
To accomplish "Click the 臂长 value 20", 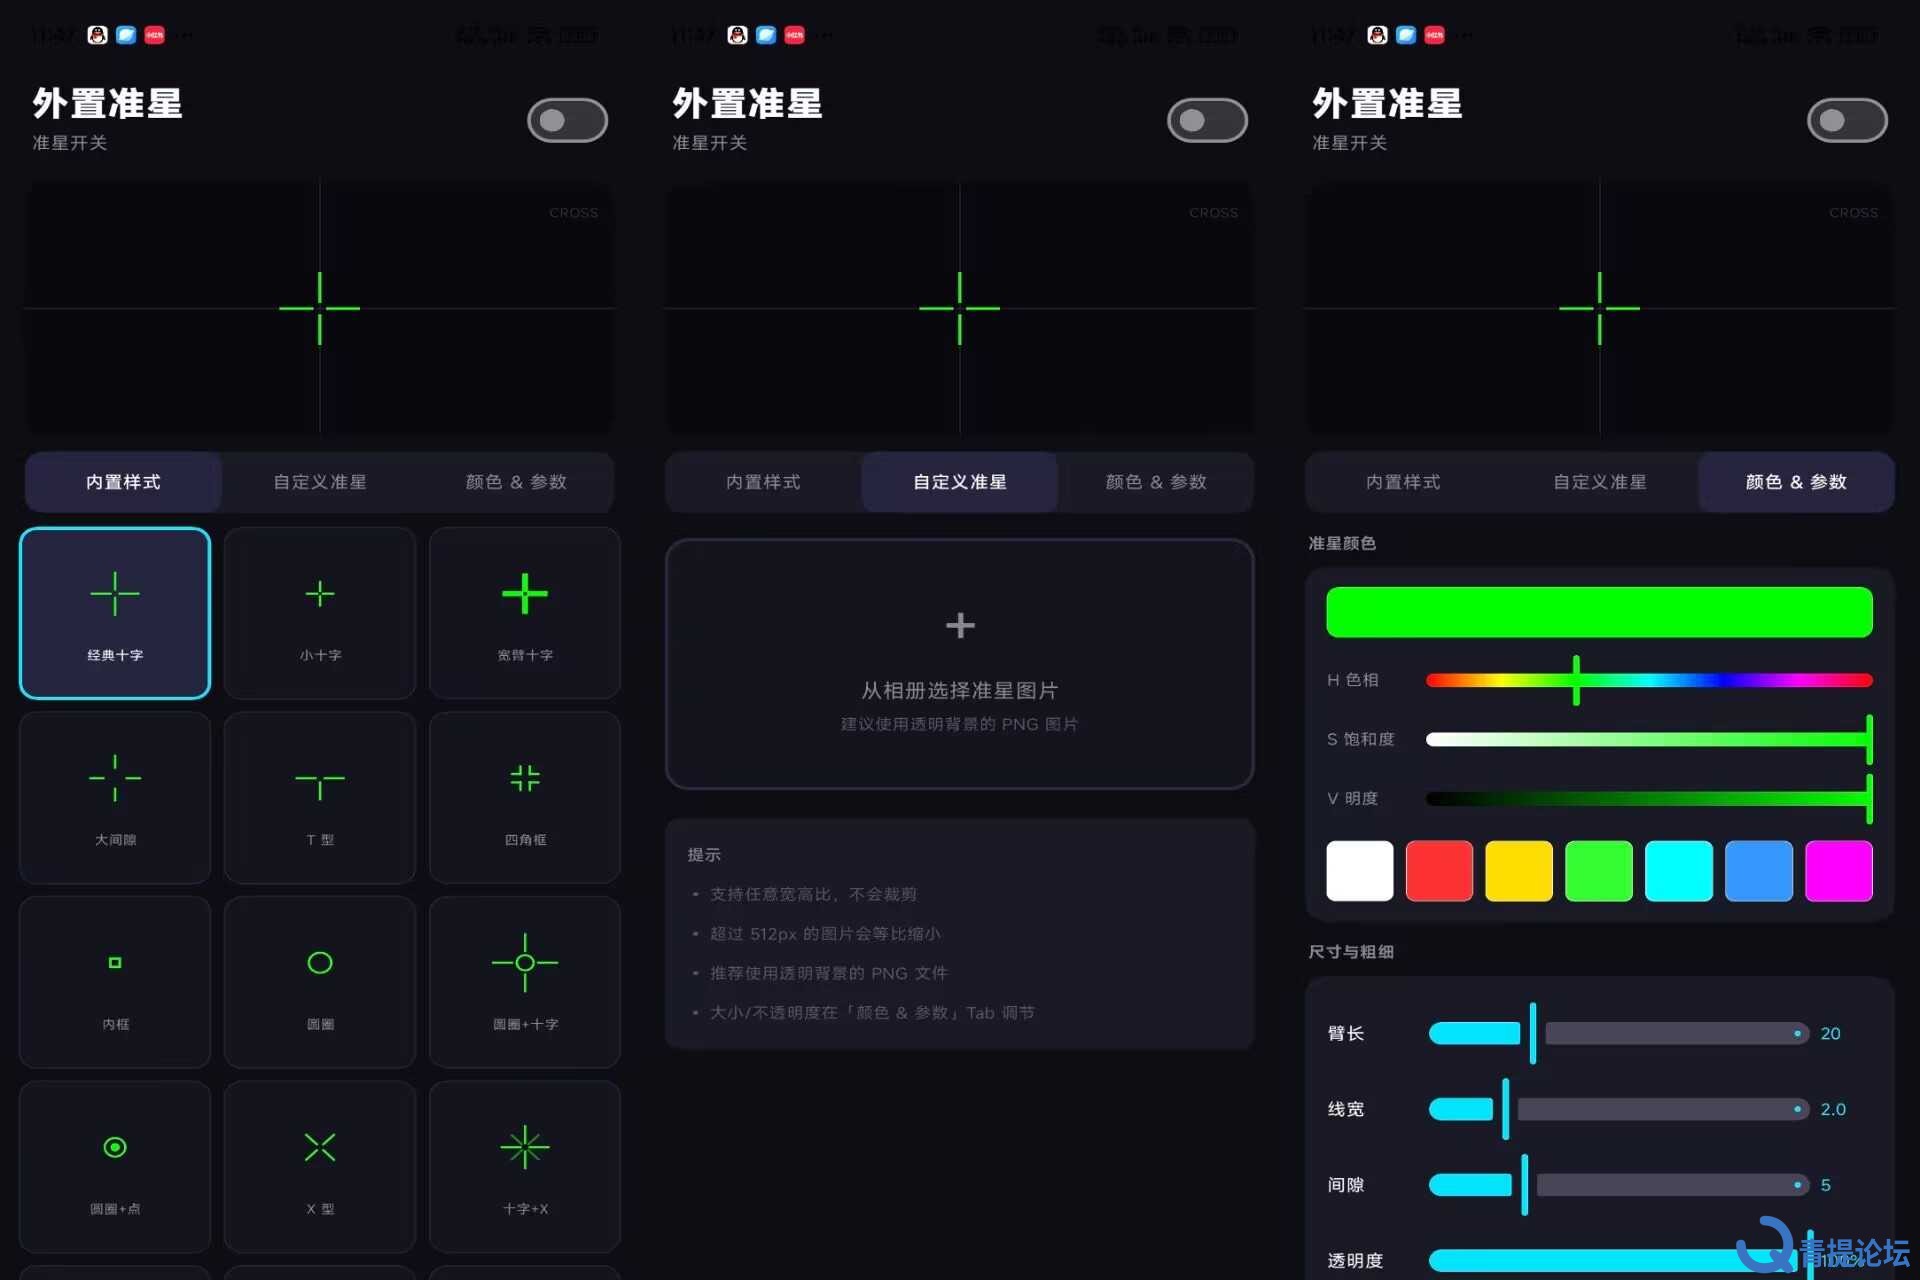I will coord(1830,1033).
